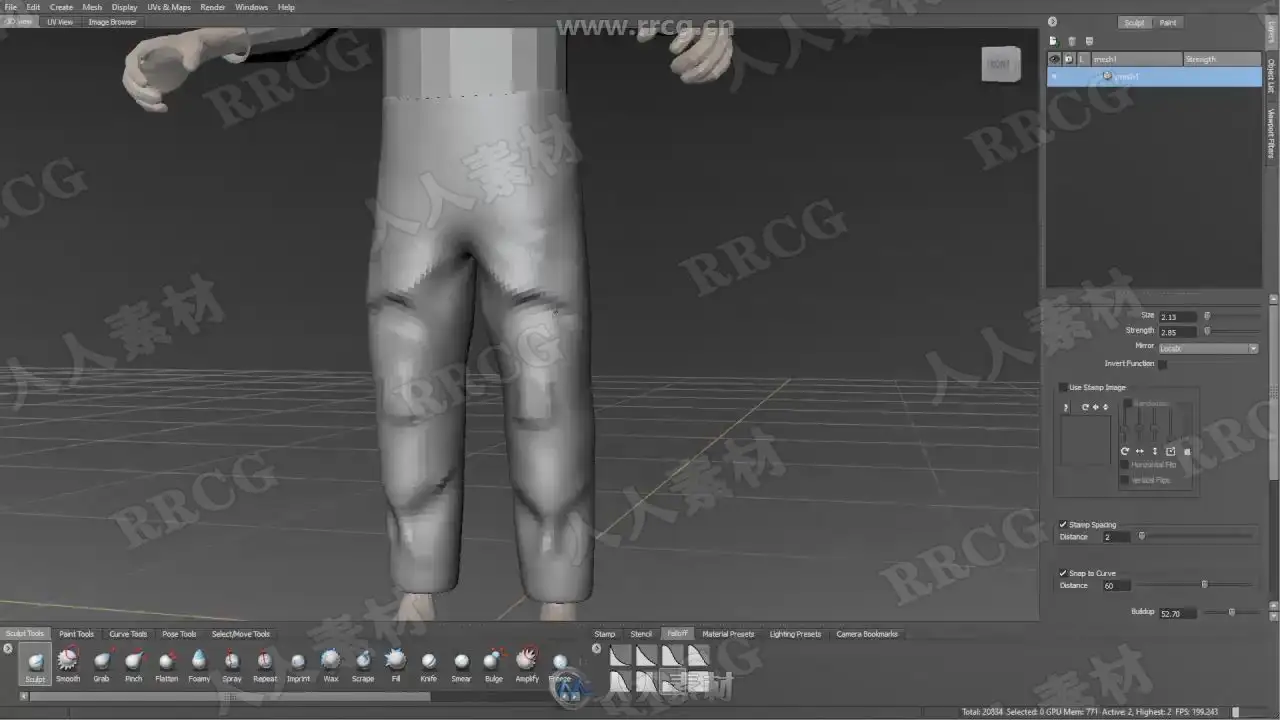Collapse the falloff tray arrow

597,649
